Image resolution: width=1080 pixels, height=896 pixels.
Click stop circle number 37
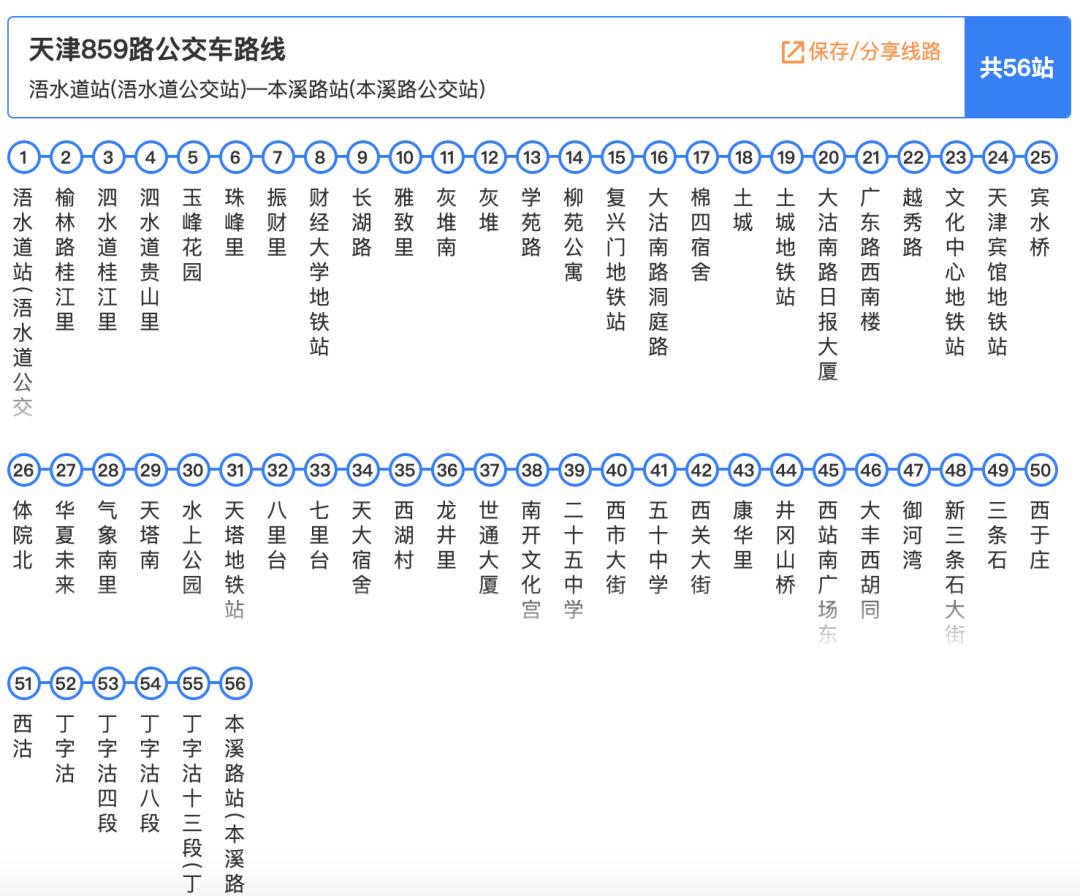(x=489, y=470)
